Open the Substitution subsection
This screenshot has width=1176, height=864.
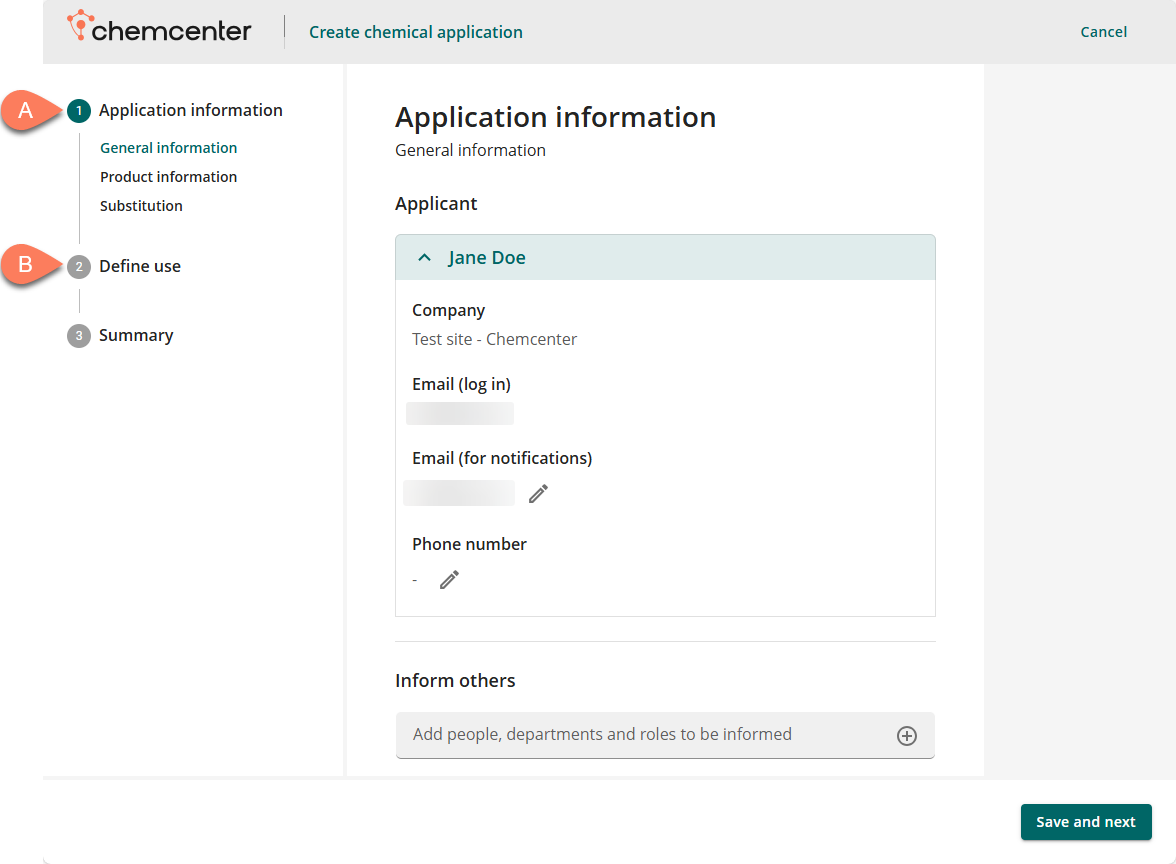141,206
